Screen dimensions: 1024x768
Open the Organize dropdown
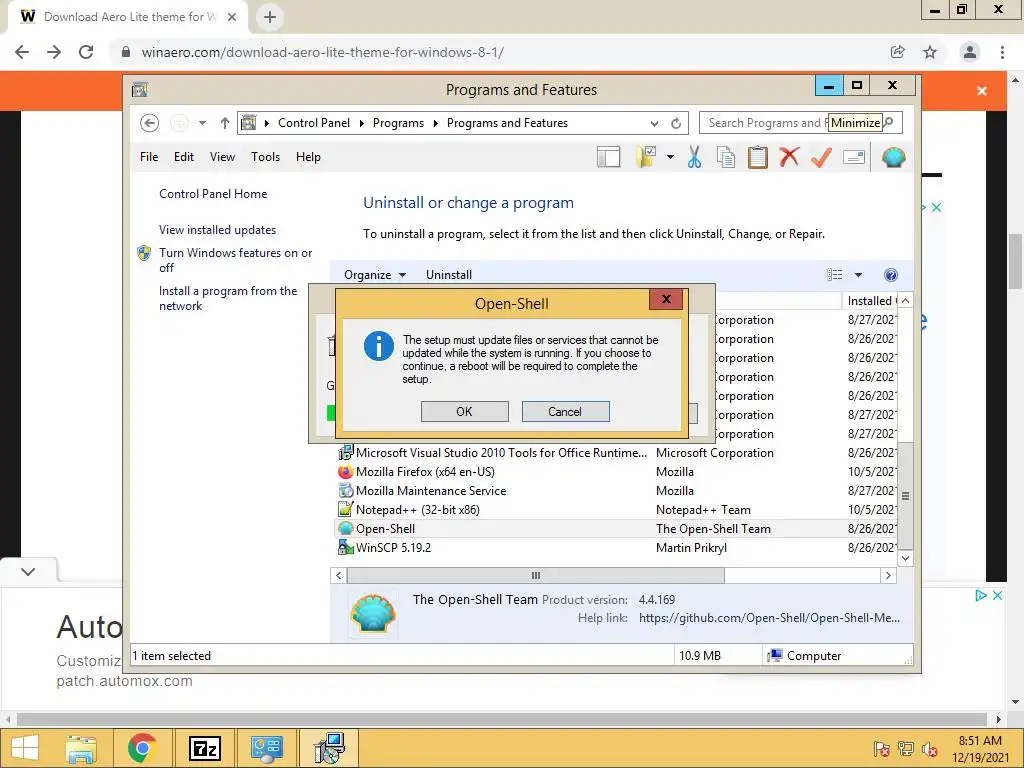coord(375,275)
